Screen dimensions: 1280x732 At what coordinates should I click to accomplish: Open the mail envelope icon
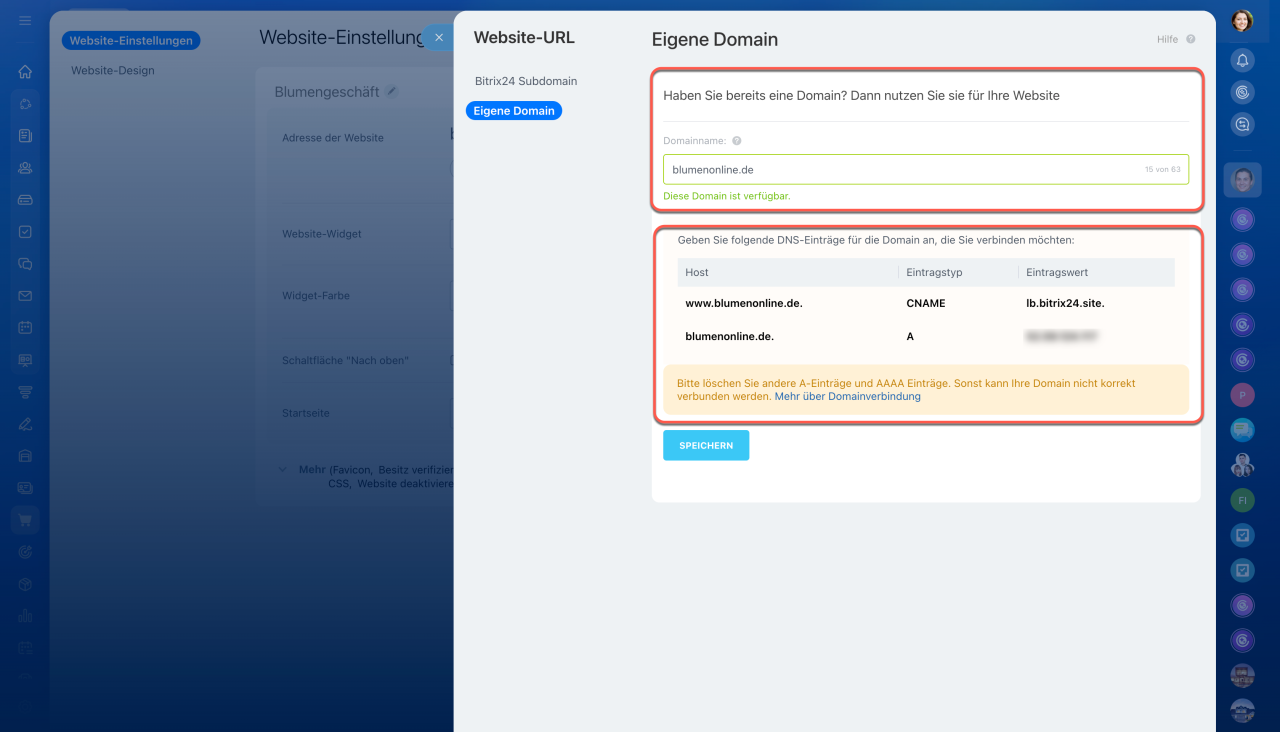pyautogui.click(x=25, y=296)
